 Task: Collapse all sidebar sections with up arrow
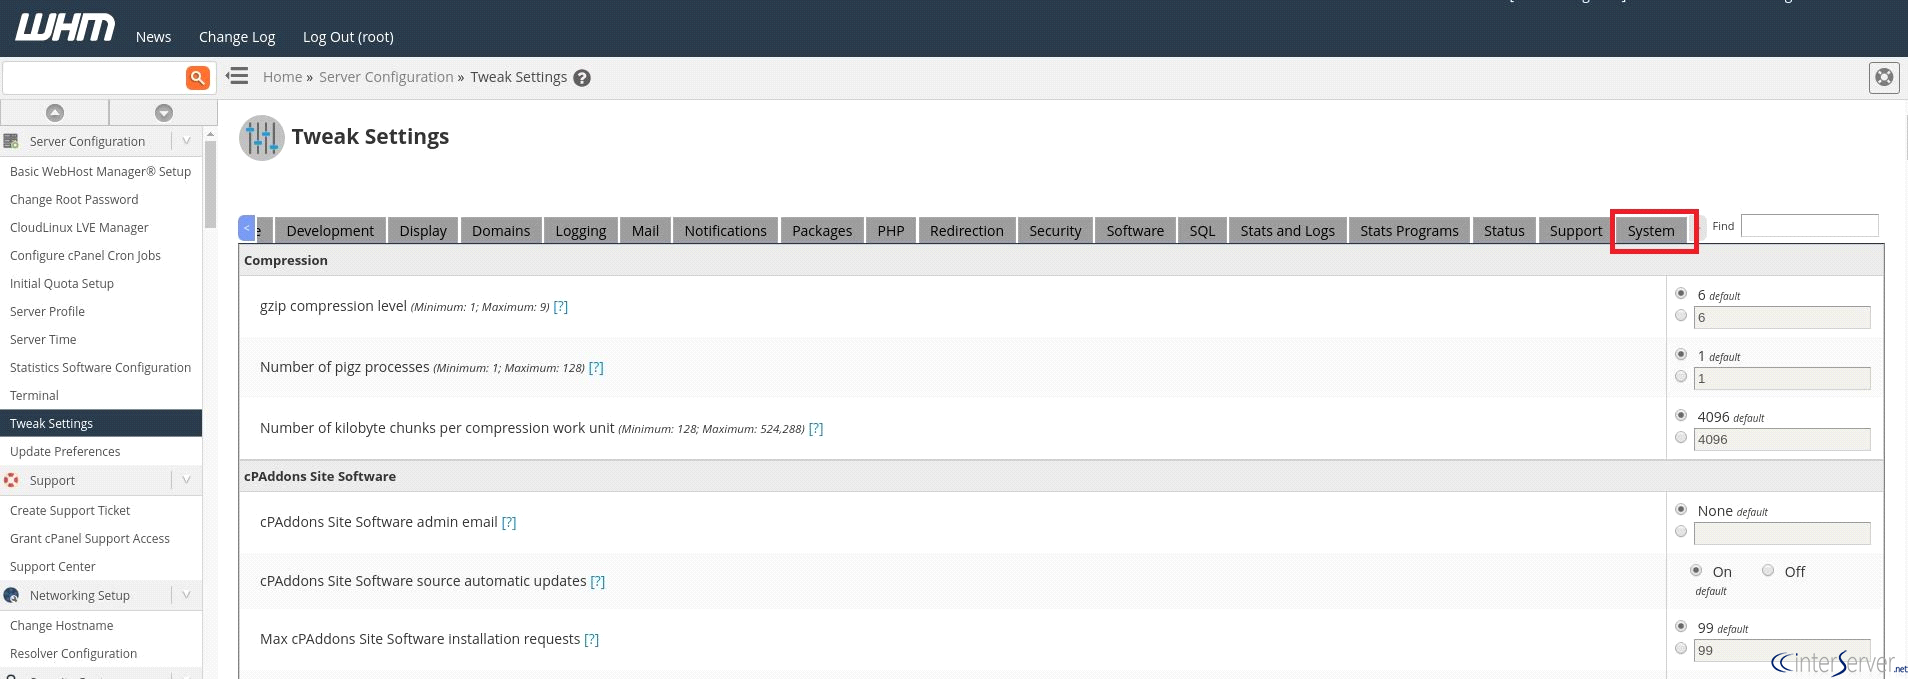coord(55,113)
